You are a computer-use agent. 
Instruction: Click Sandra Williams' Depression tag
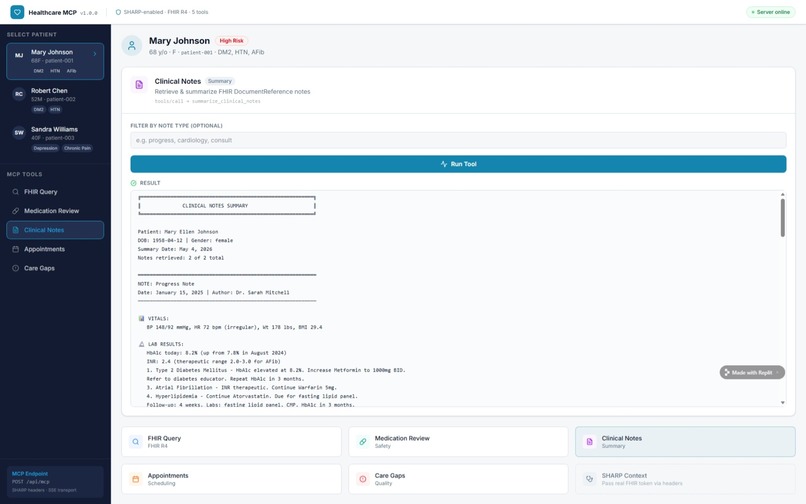click(x=45, y=148)
